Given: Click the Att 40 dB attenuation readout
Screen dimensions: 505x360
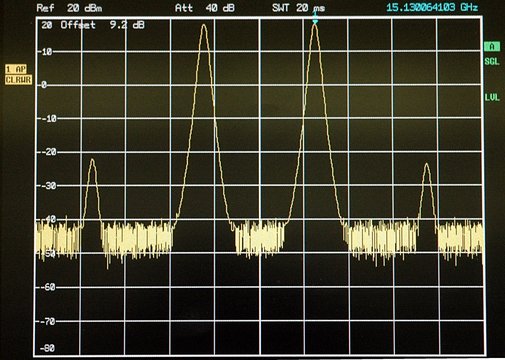Looking at the screenshot, I should (x=205, y=8).
